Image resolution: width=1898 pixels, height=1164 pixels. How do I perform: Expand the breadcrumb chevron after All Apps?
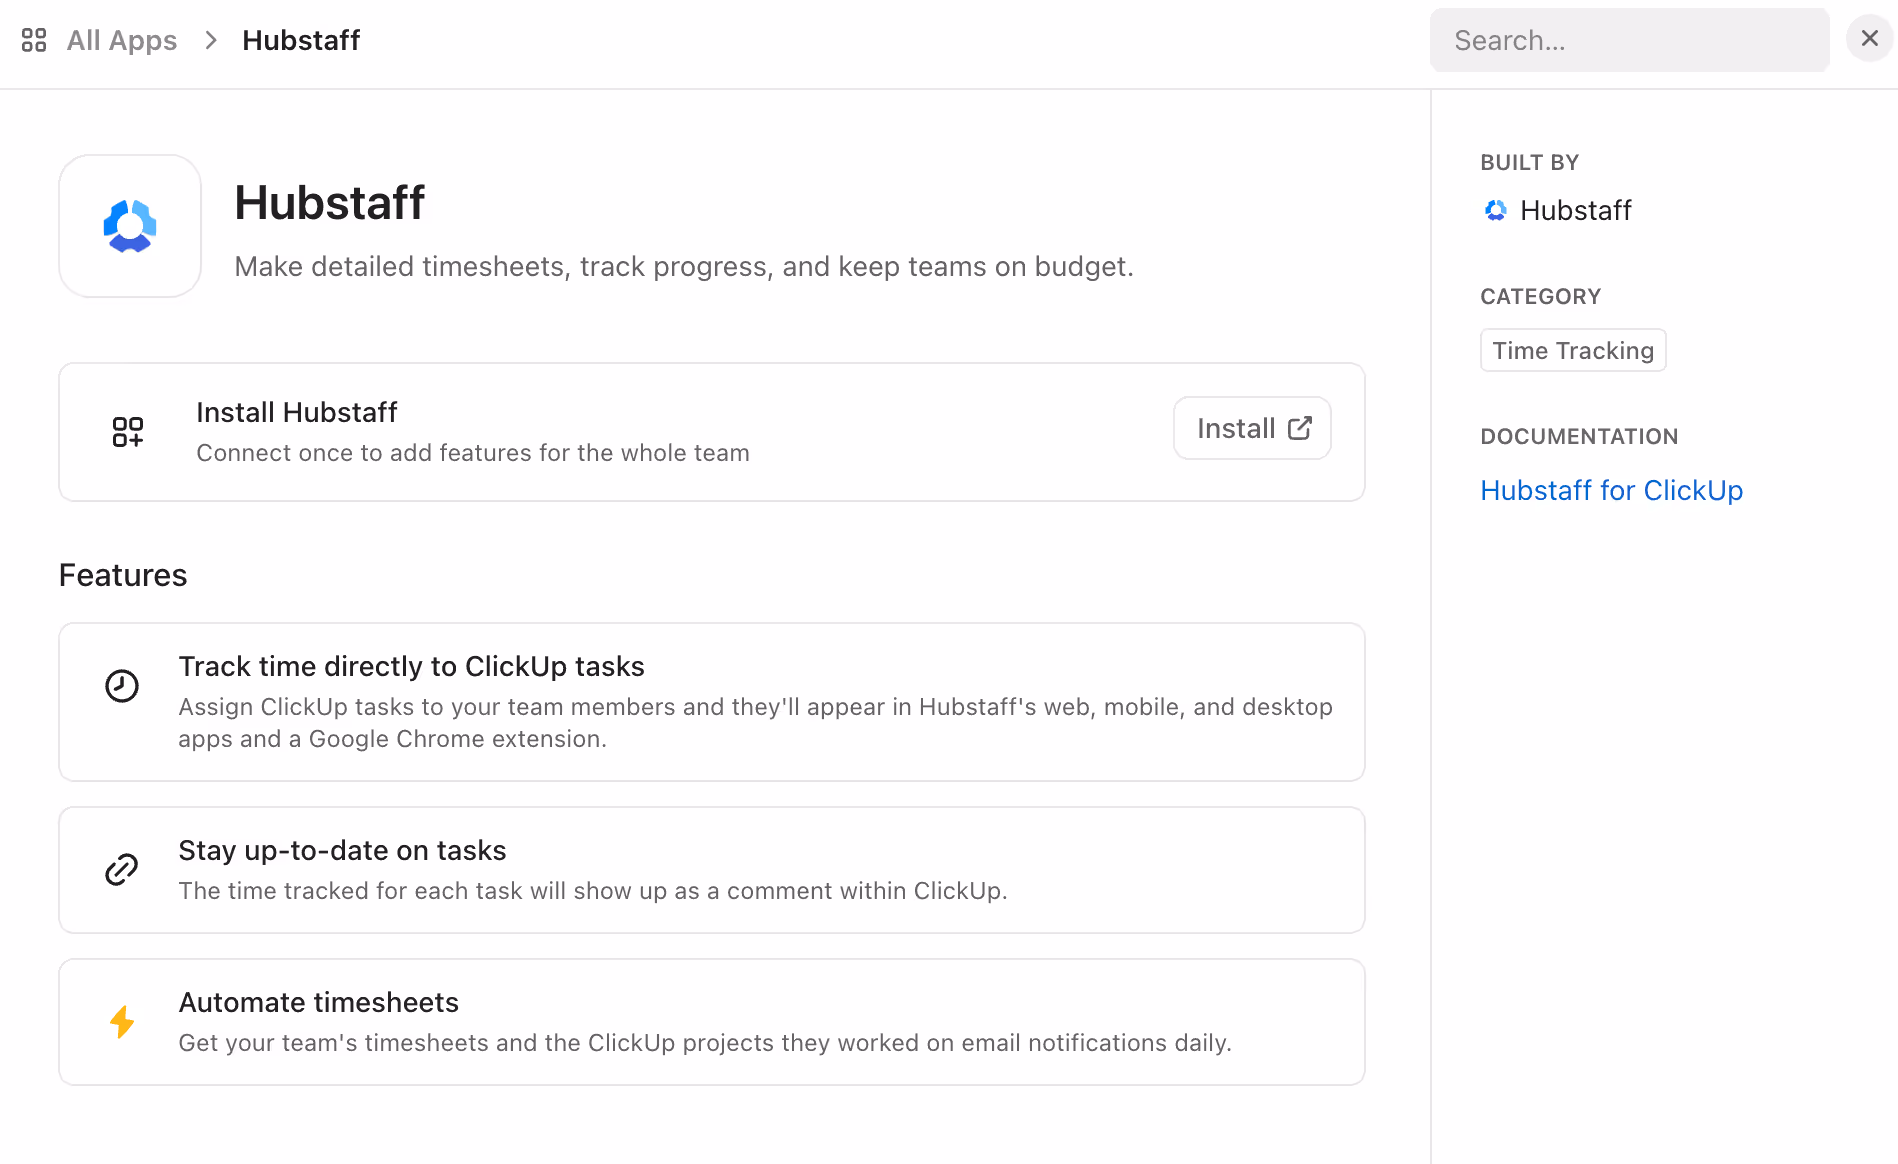pos(210,39)
